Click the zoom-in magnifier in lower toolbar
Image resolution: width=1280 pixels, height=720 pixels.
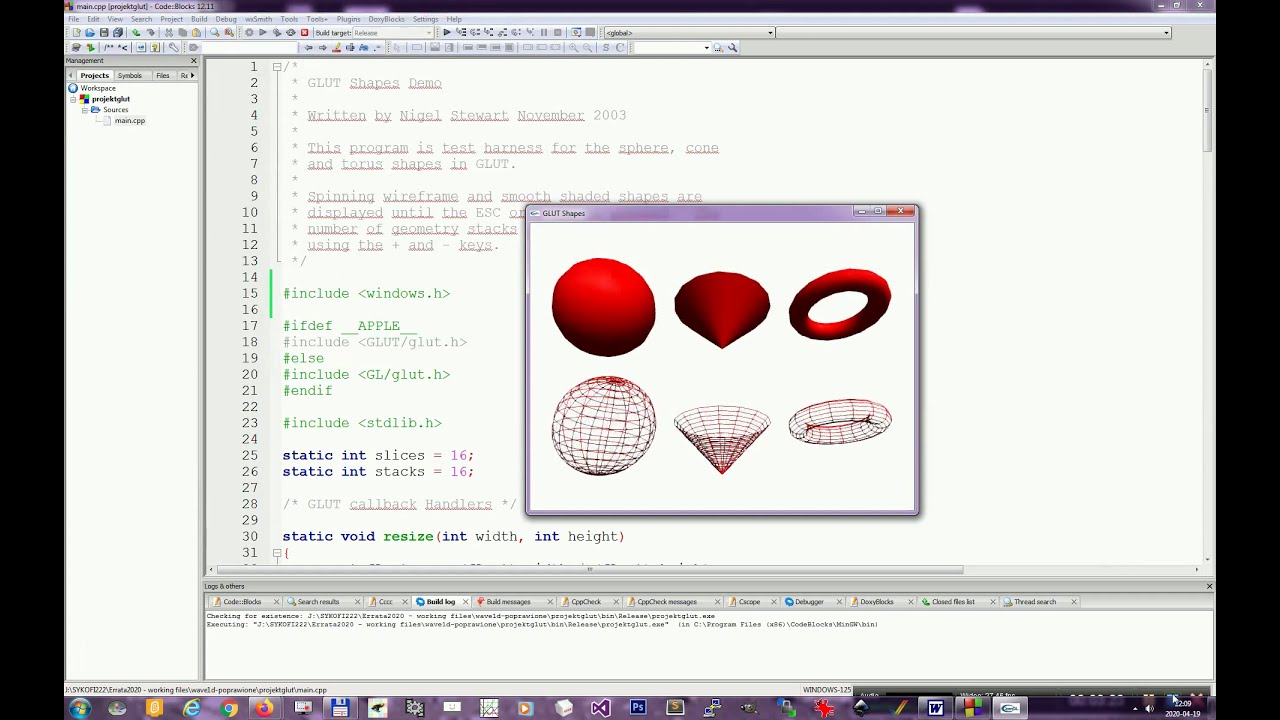[x=574, y=47]
